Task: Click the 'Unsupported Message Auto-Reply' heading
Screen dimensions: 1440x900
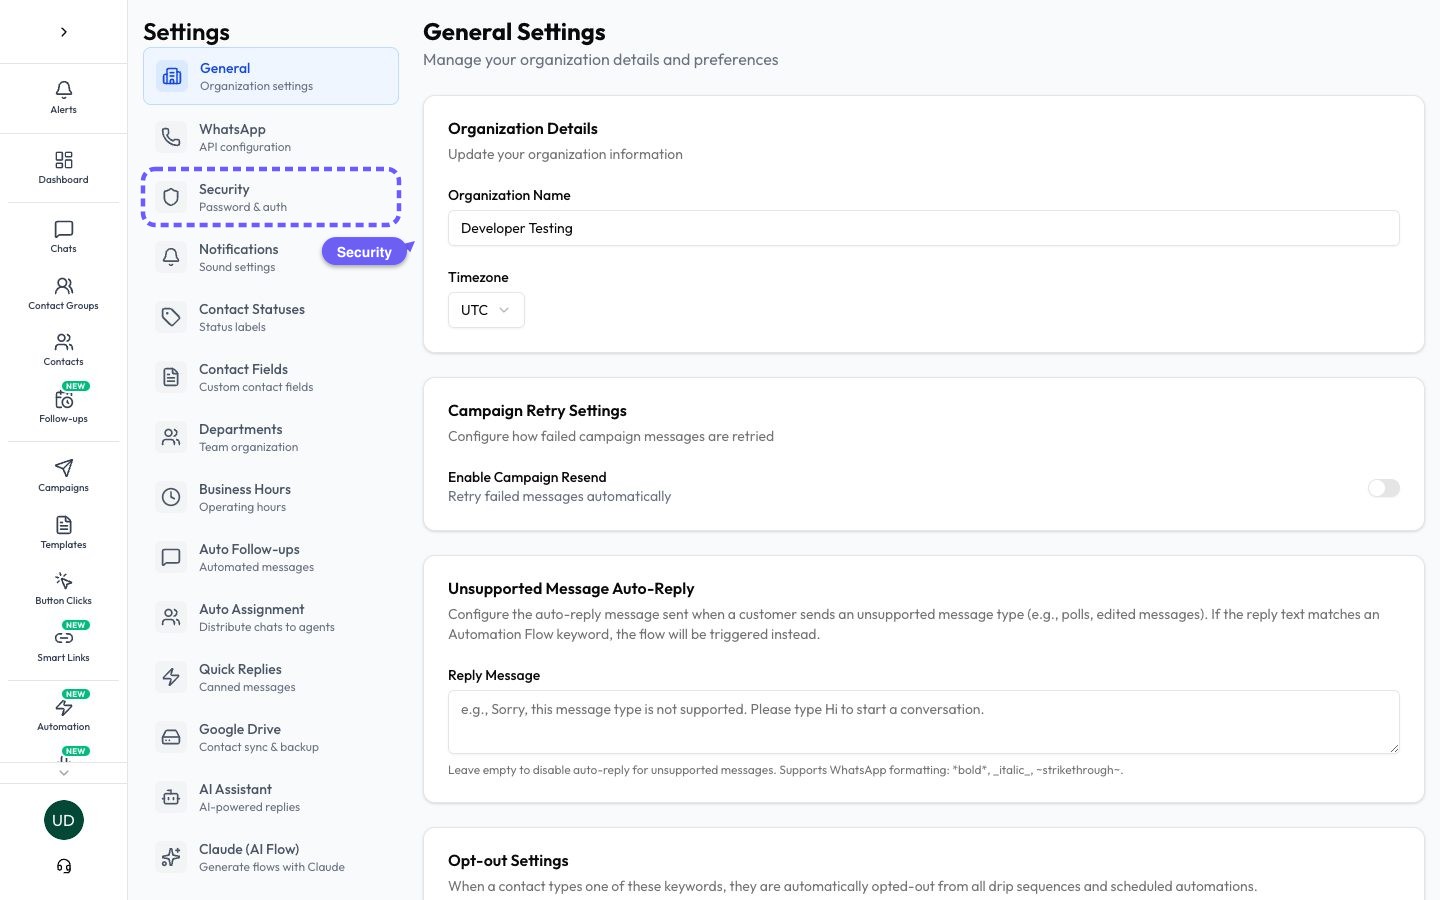Action: 571,589
